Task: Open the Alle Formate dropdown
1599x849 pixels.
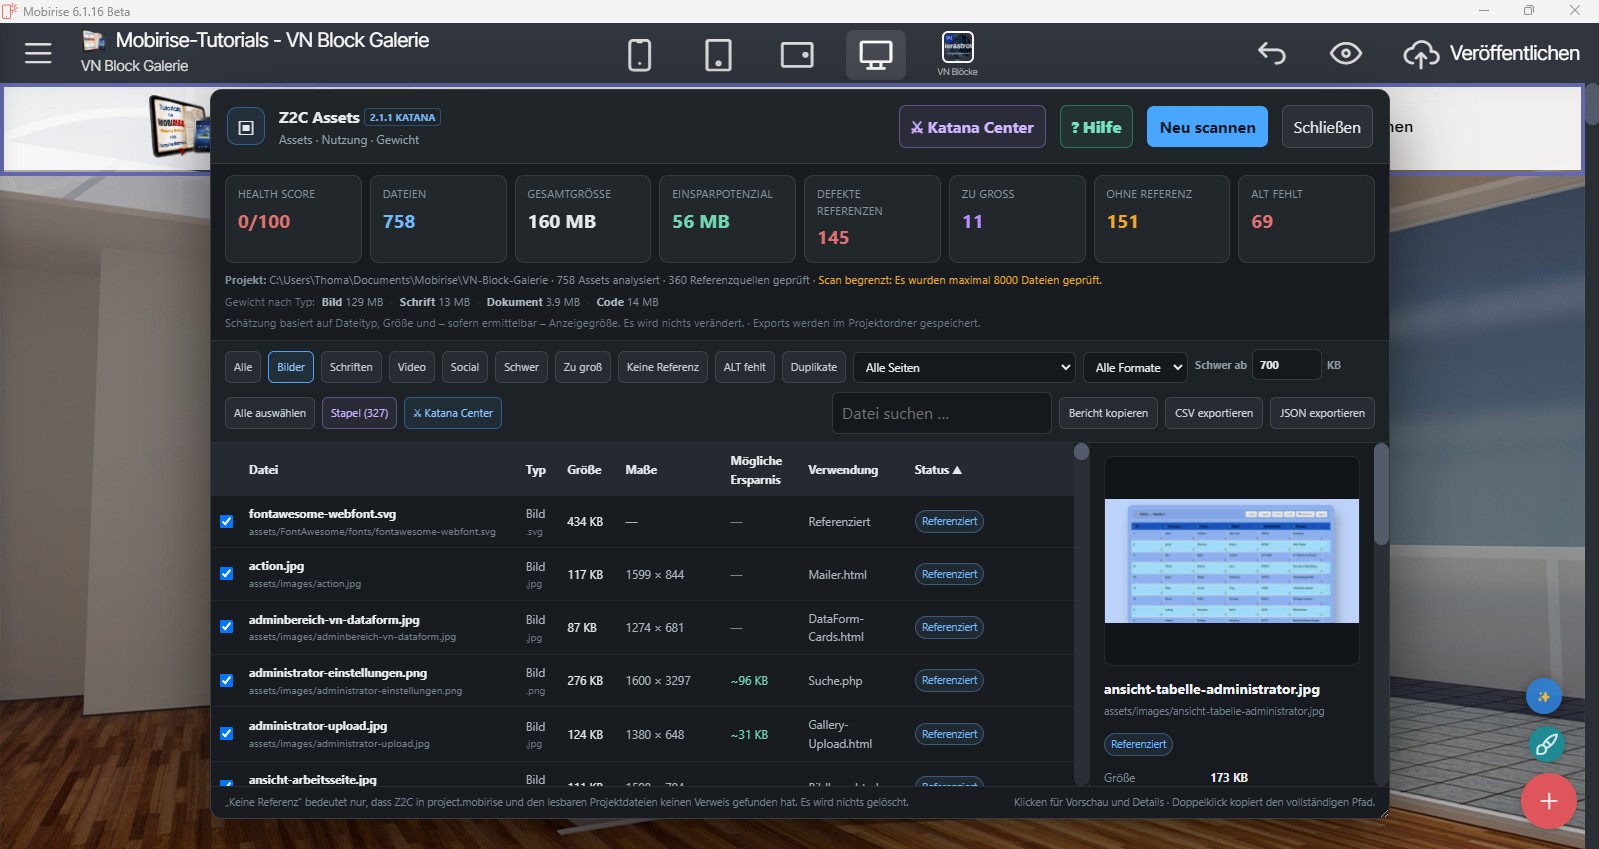Action: click(1135, 367)
